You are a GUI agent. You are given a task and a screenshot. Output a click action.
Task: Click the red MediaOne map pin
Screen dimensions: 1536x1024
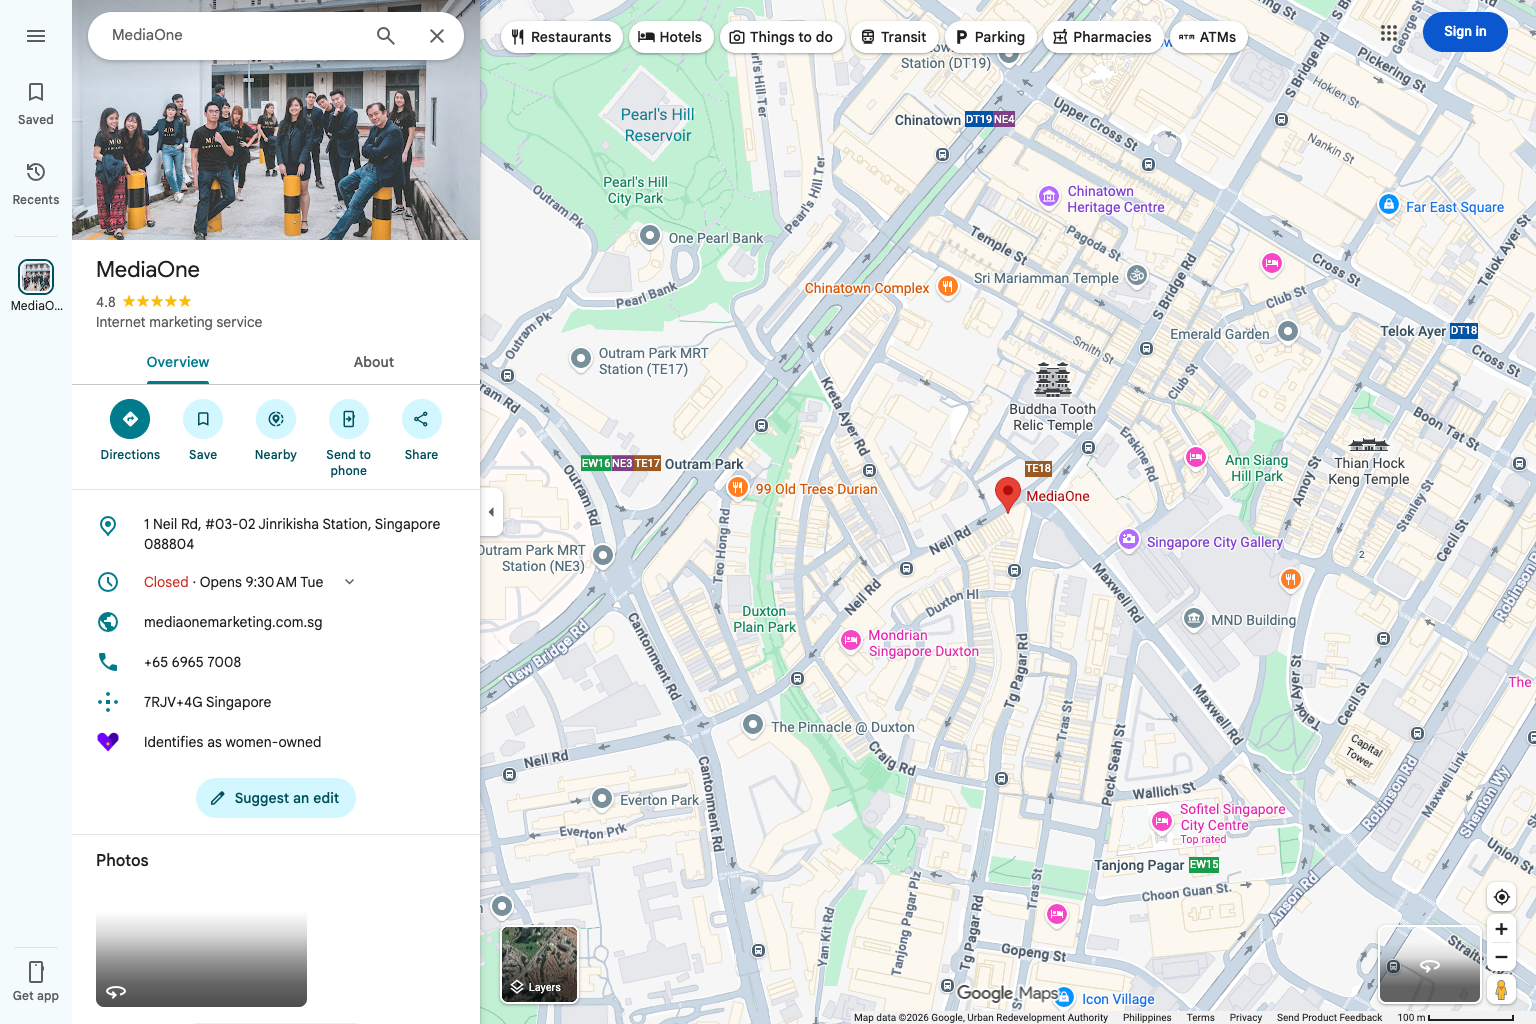1008,494
